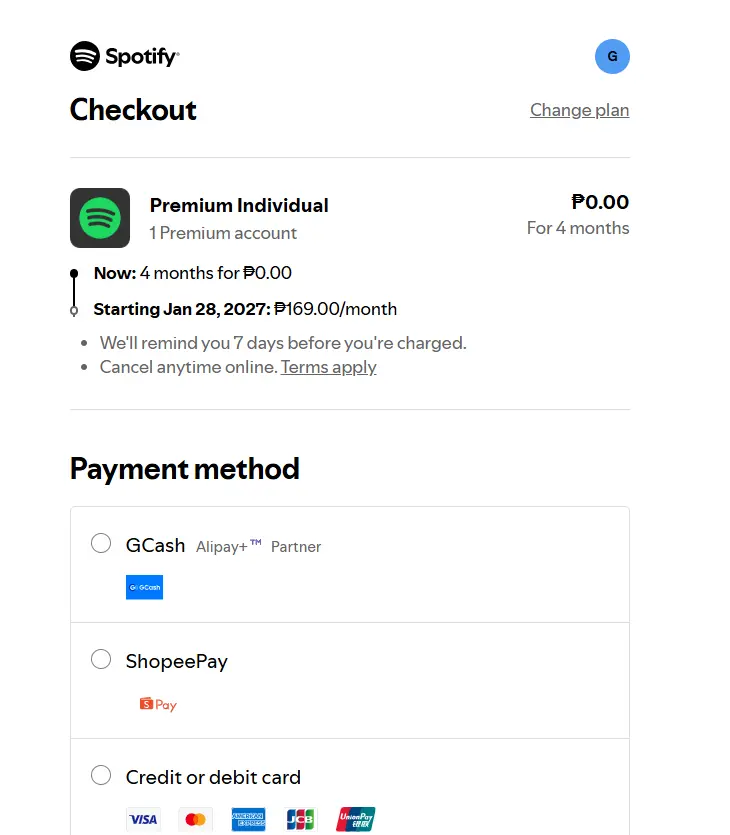Click the orange ShopeePay logo
This screenshot has height=835, width=730.
158,704
